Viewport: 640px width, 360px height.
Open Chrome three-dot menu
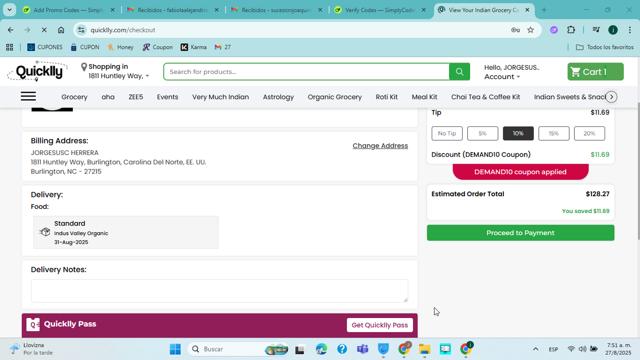(x=630, y=30)
